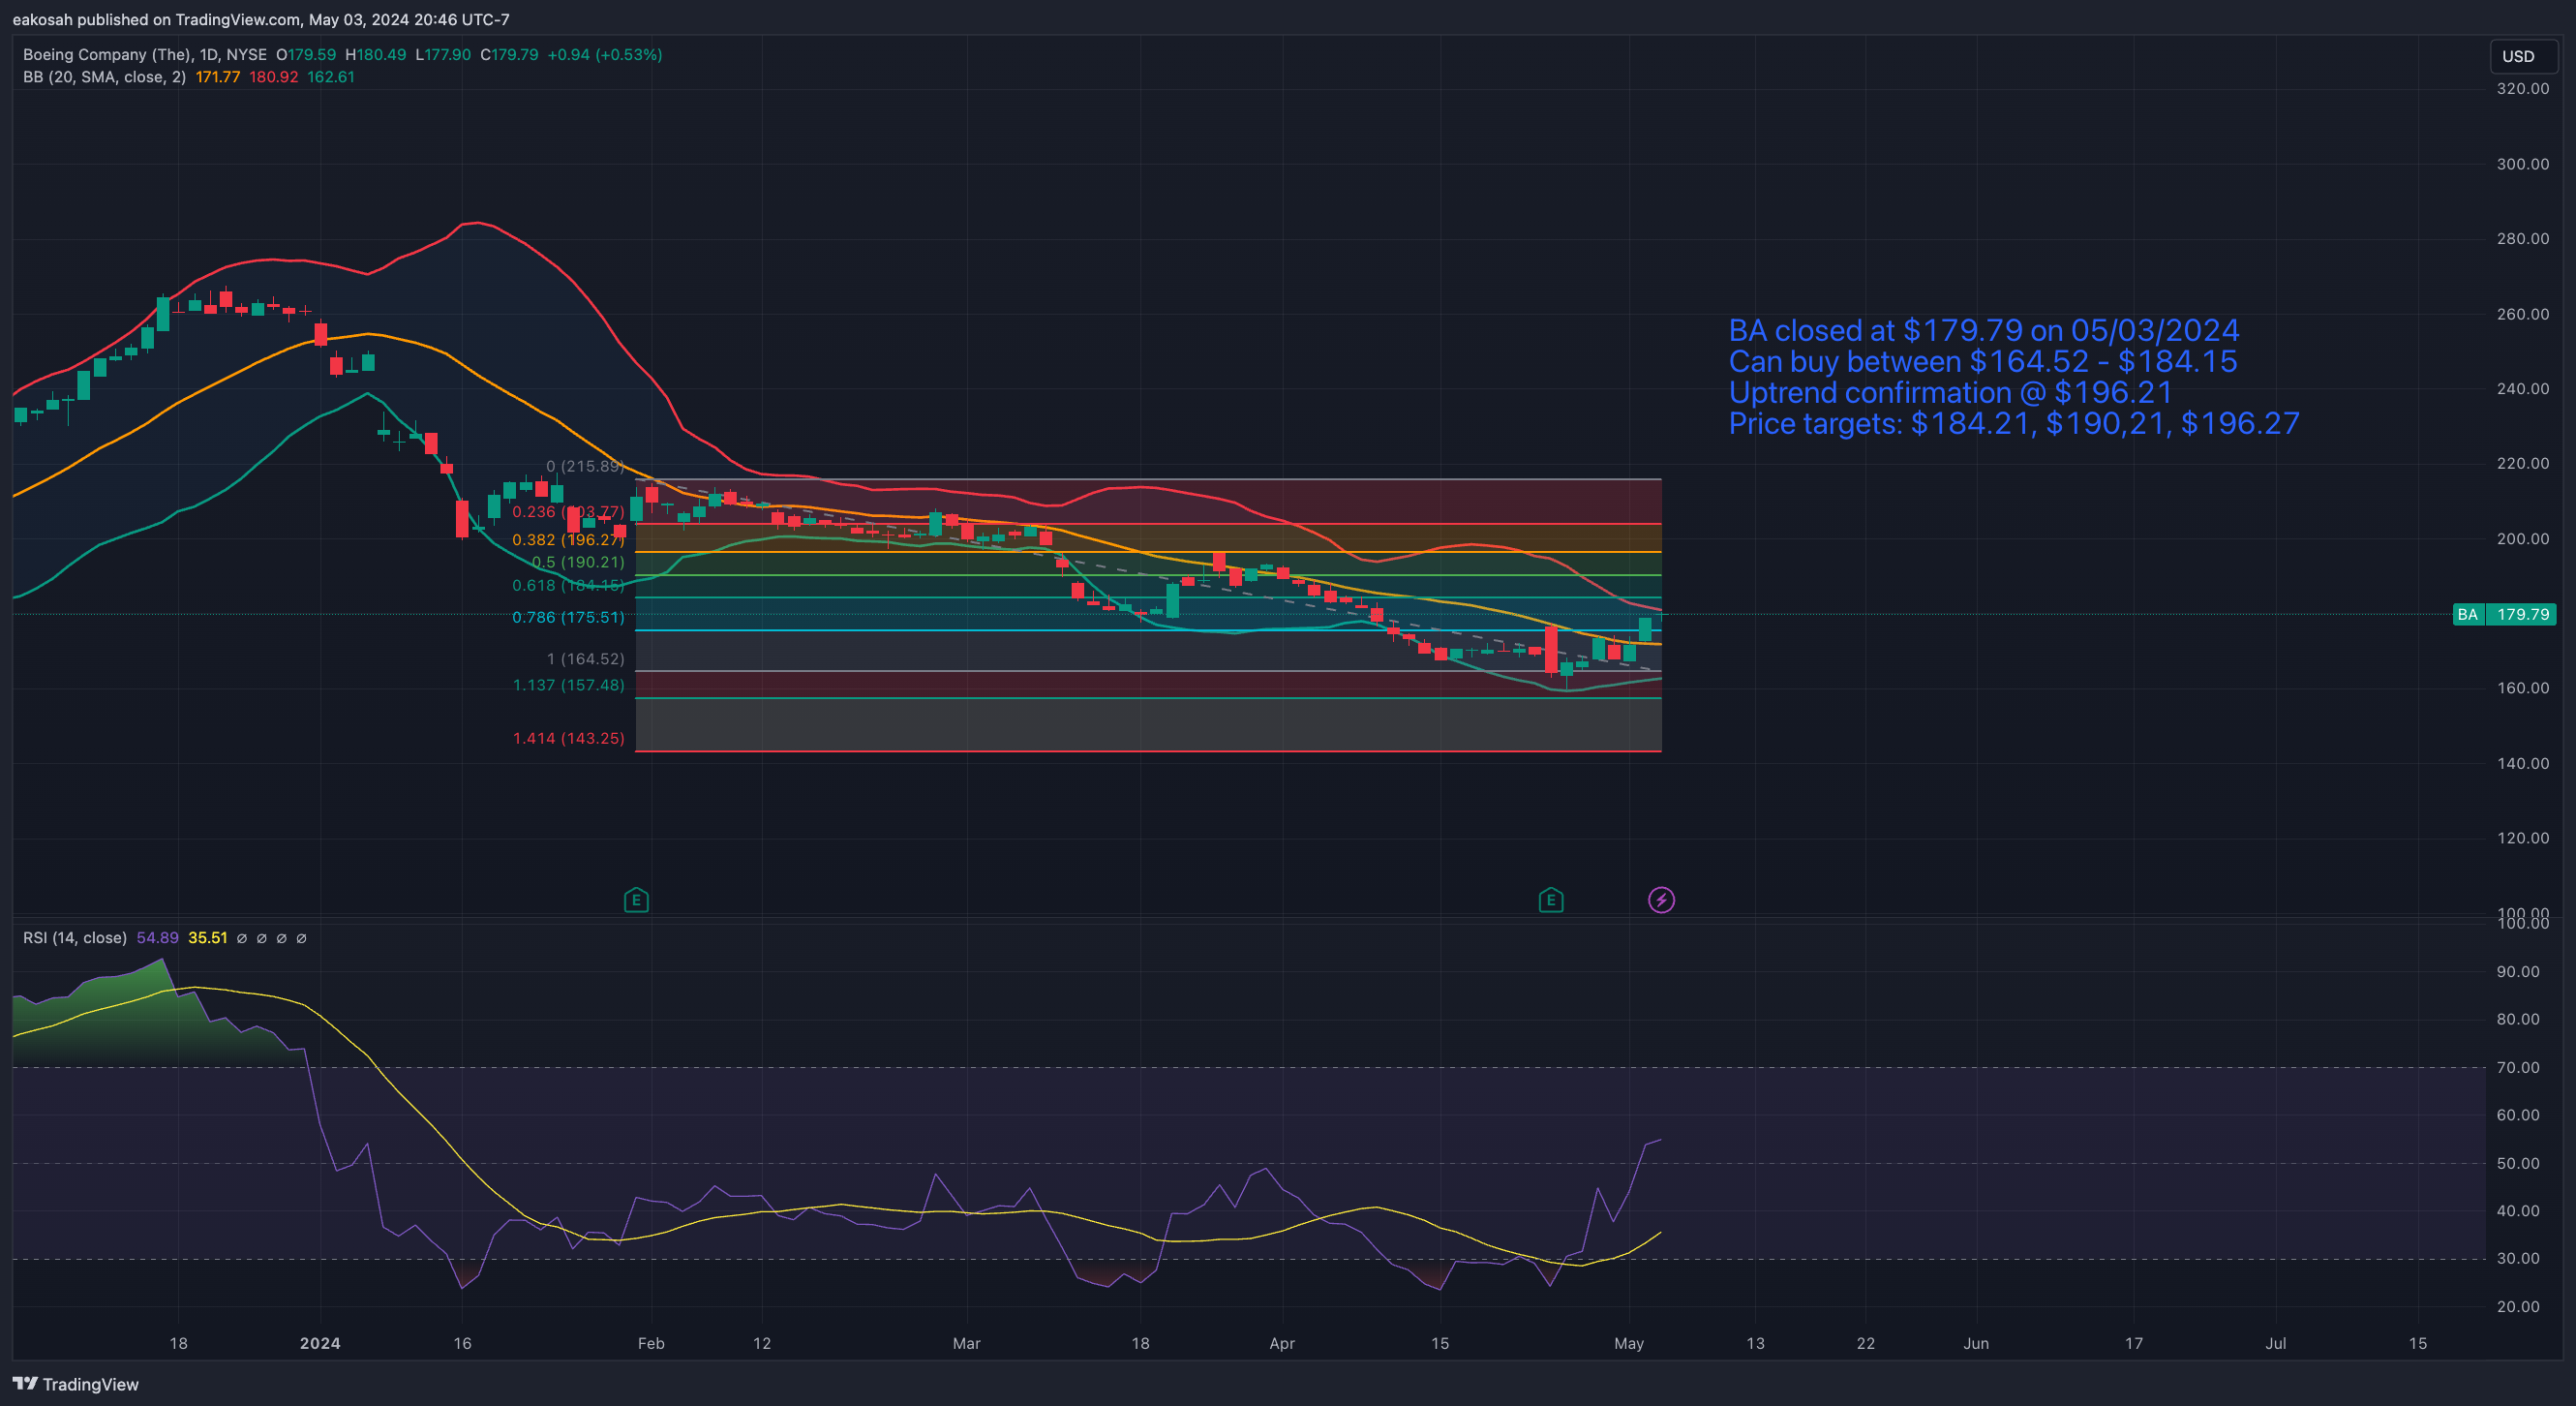Click the Jul label on time axis
The image size is (2576, 1406).
point(2275,1343)
